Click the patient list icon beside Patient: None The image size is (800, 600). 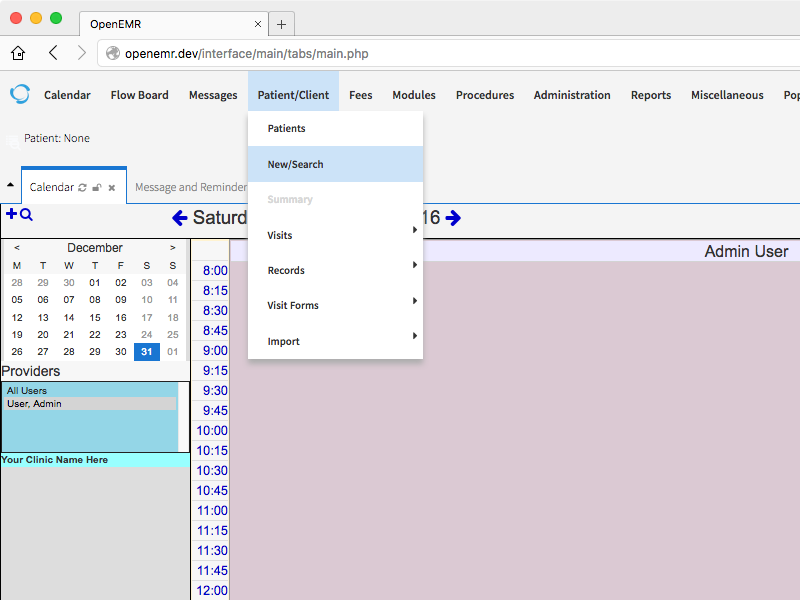12,141
